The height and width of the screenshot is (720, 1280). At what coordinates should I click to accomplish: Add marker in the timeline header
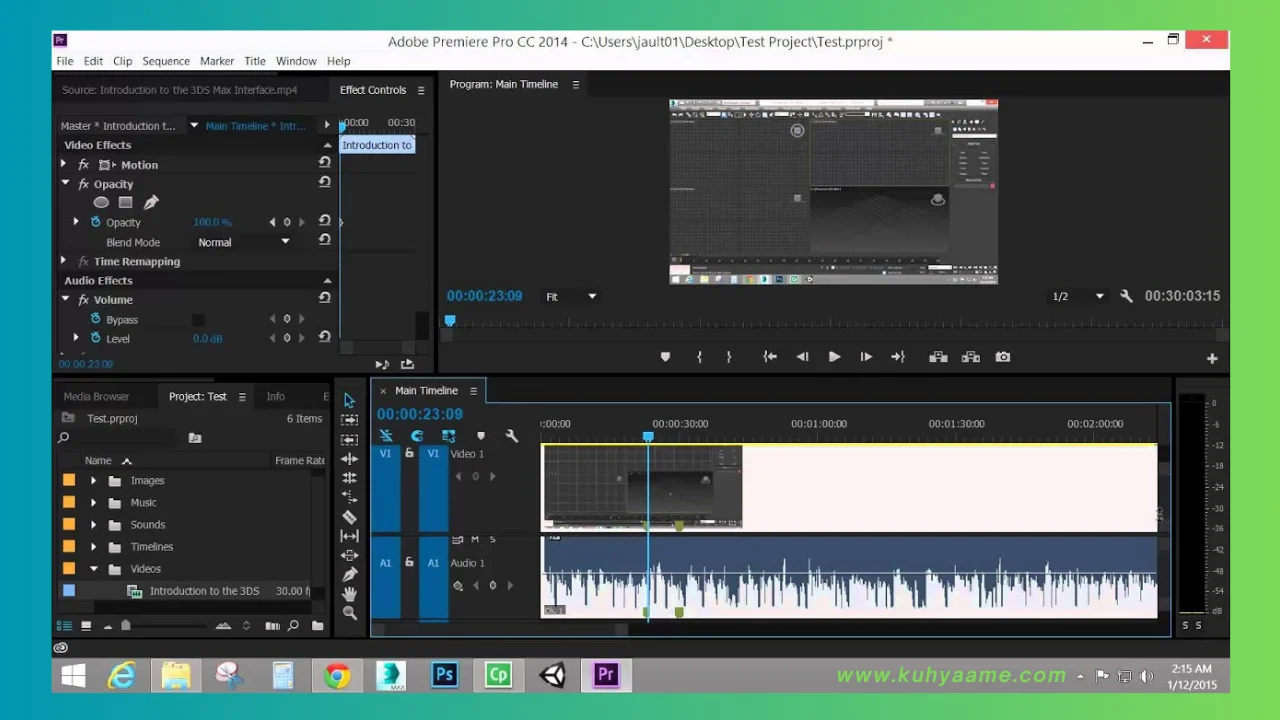[x=481, y=436]
